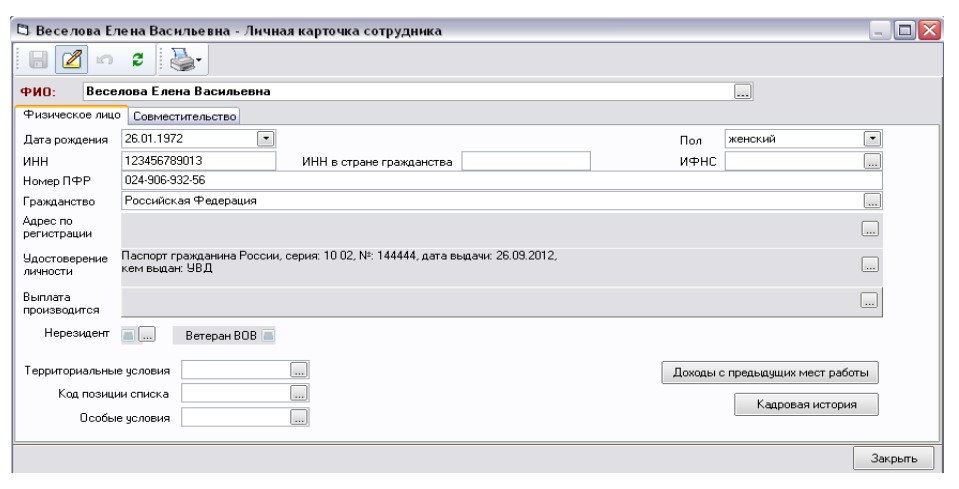Viewport: 959px width, 489px height.
Task: Click the ellipsis button next to Нерезидент
Action: 147,334
